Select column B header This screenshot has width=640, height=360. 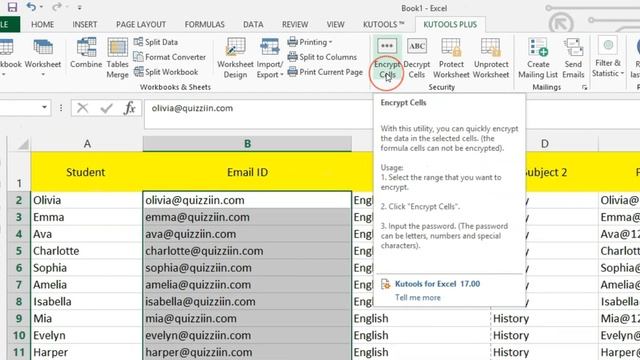pos(247,144)
